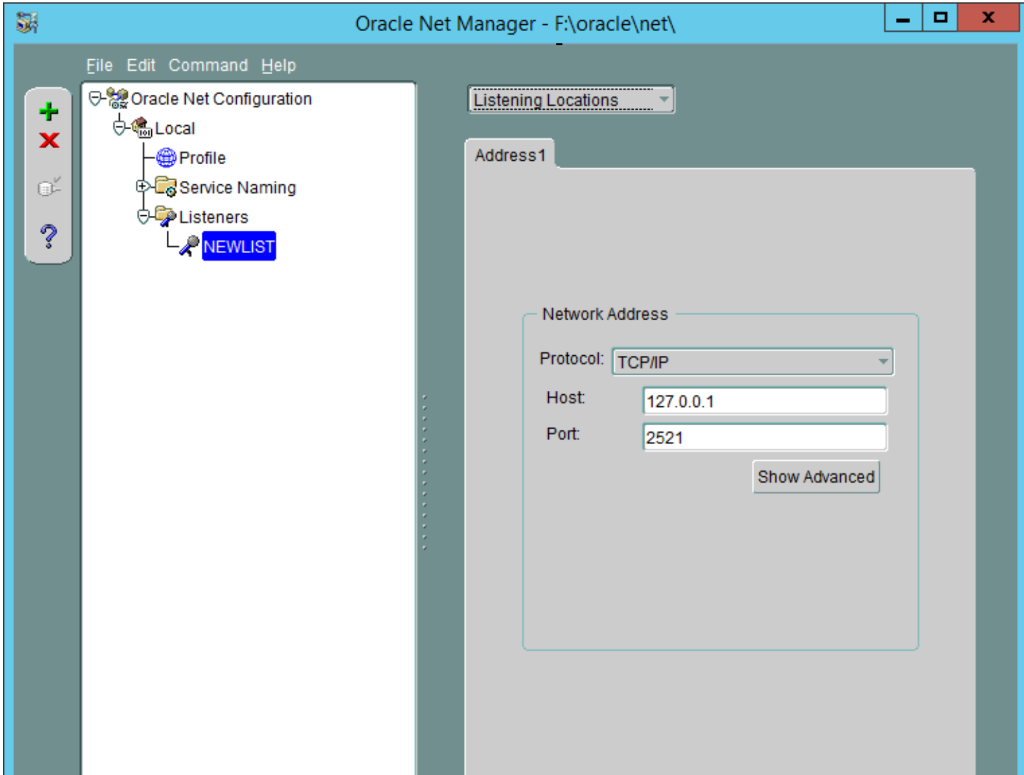Delete selected listener with red X icon
Screen dimensions: 1024x775
pos(48,140)
